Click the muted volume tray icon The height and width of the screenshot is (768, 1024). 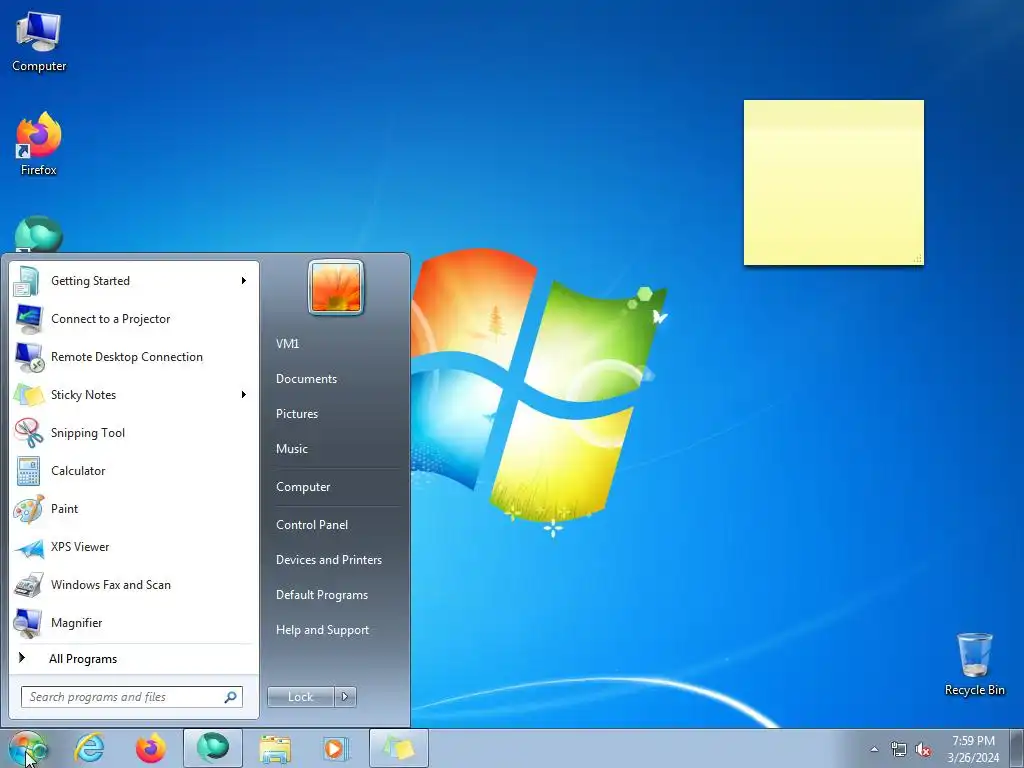point(923,749)
